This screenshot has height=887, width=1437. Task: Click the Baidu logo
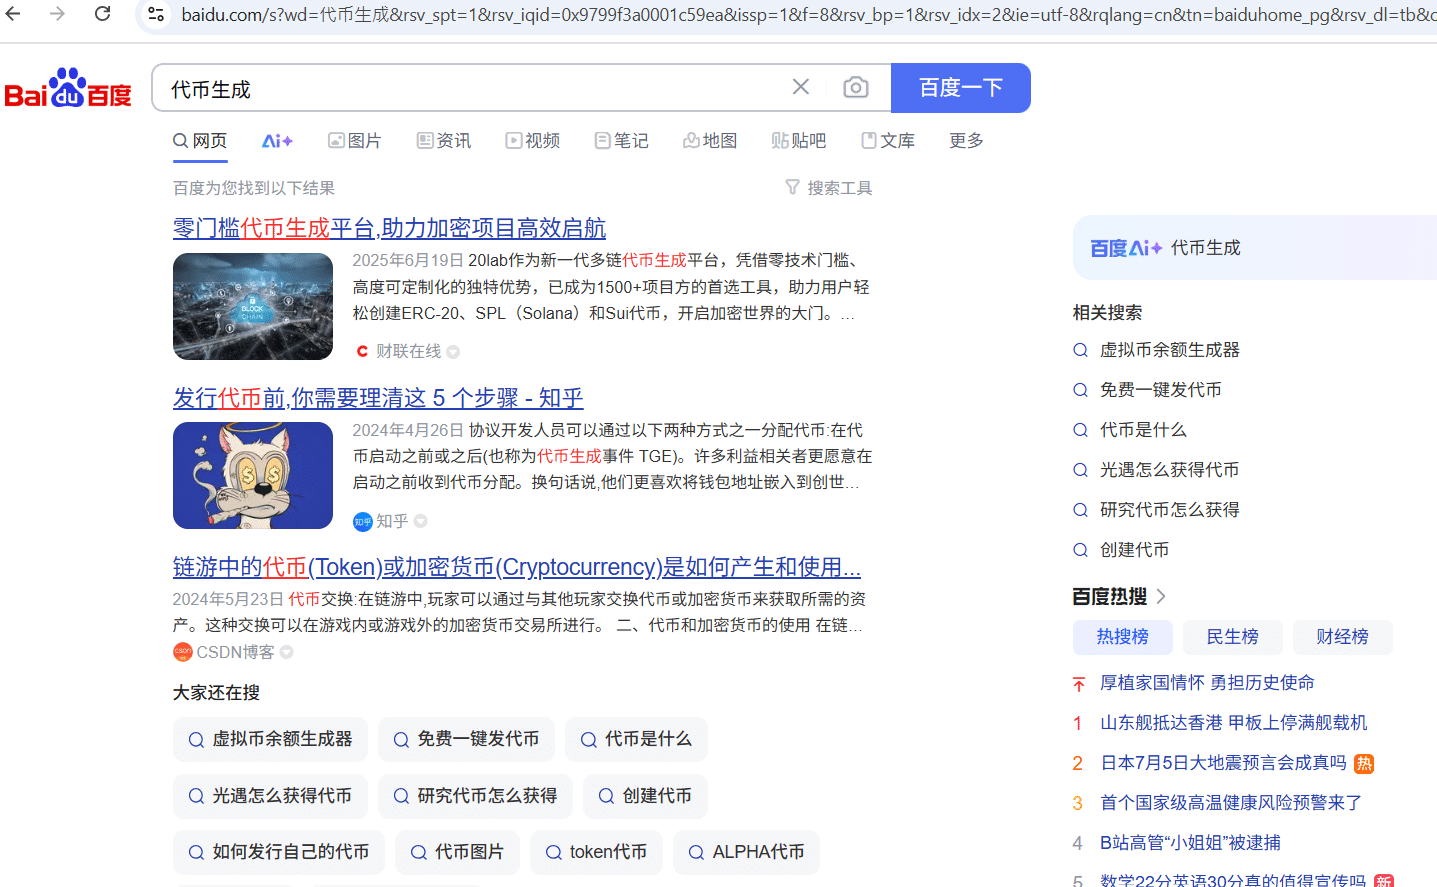68,89
